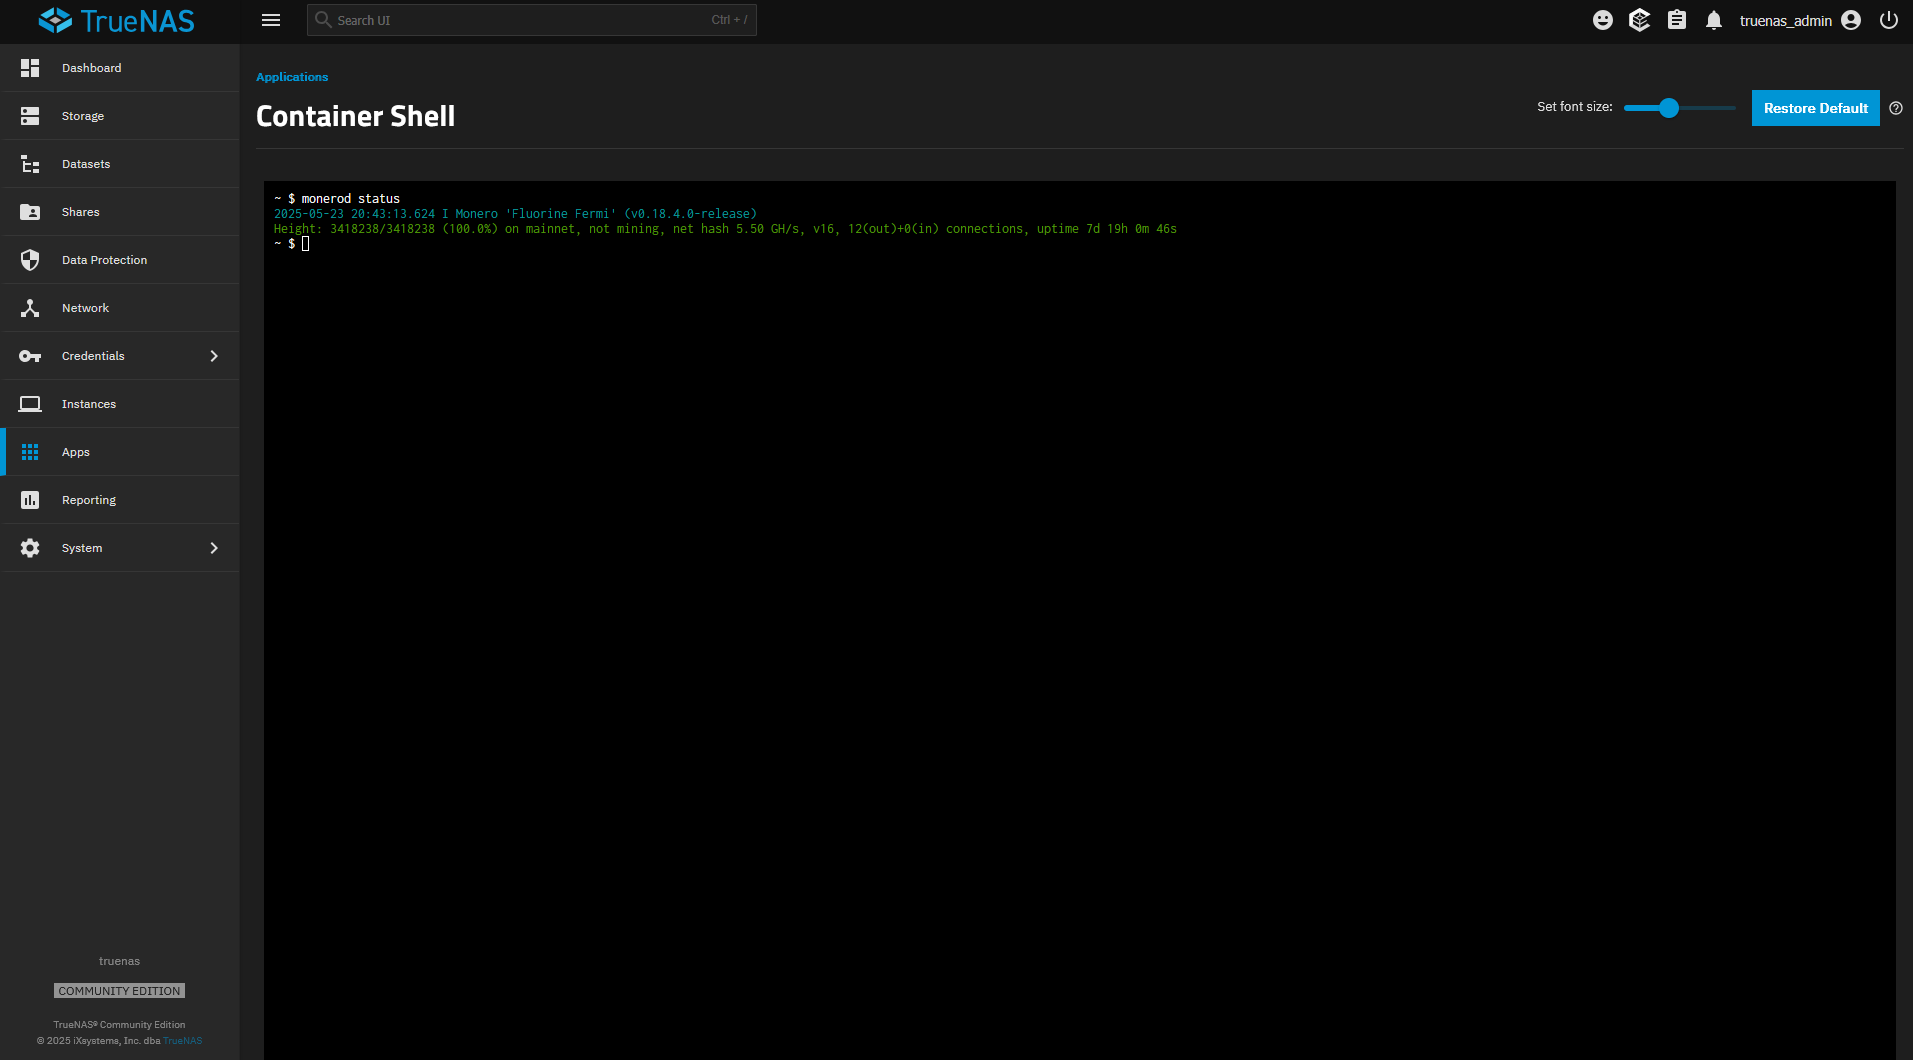Click the TrueCommand status icon

1639,19
